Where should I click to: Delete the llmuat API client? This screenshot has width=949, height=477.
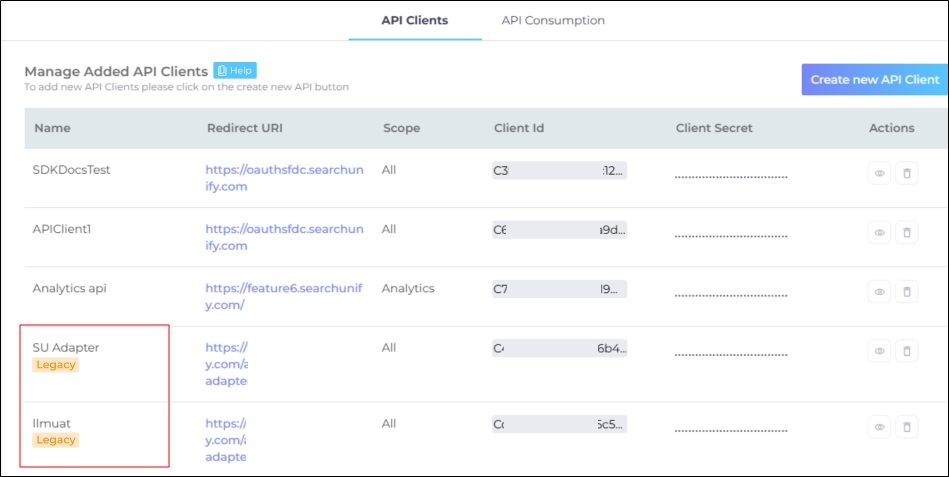(906, 427)
